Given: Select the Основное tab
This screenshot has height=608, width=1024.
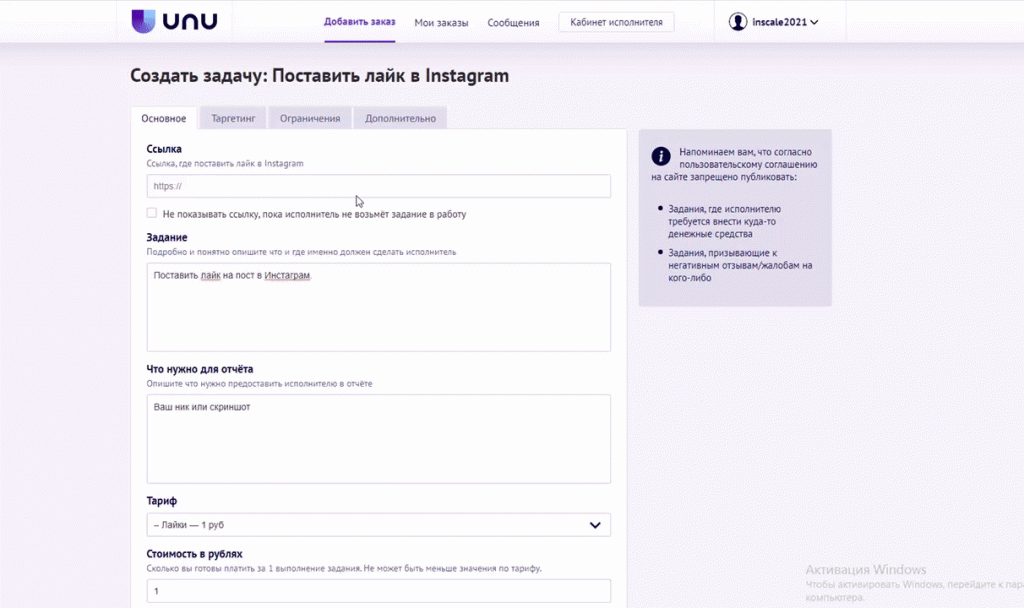Looking at the screenshot, I should pos(164,118).
